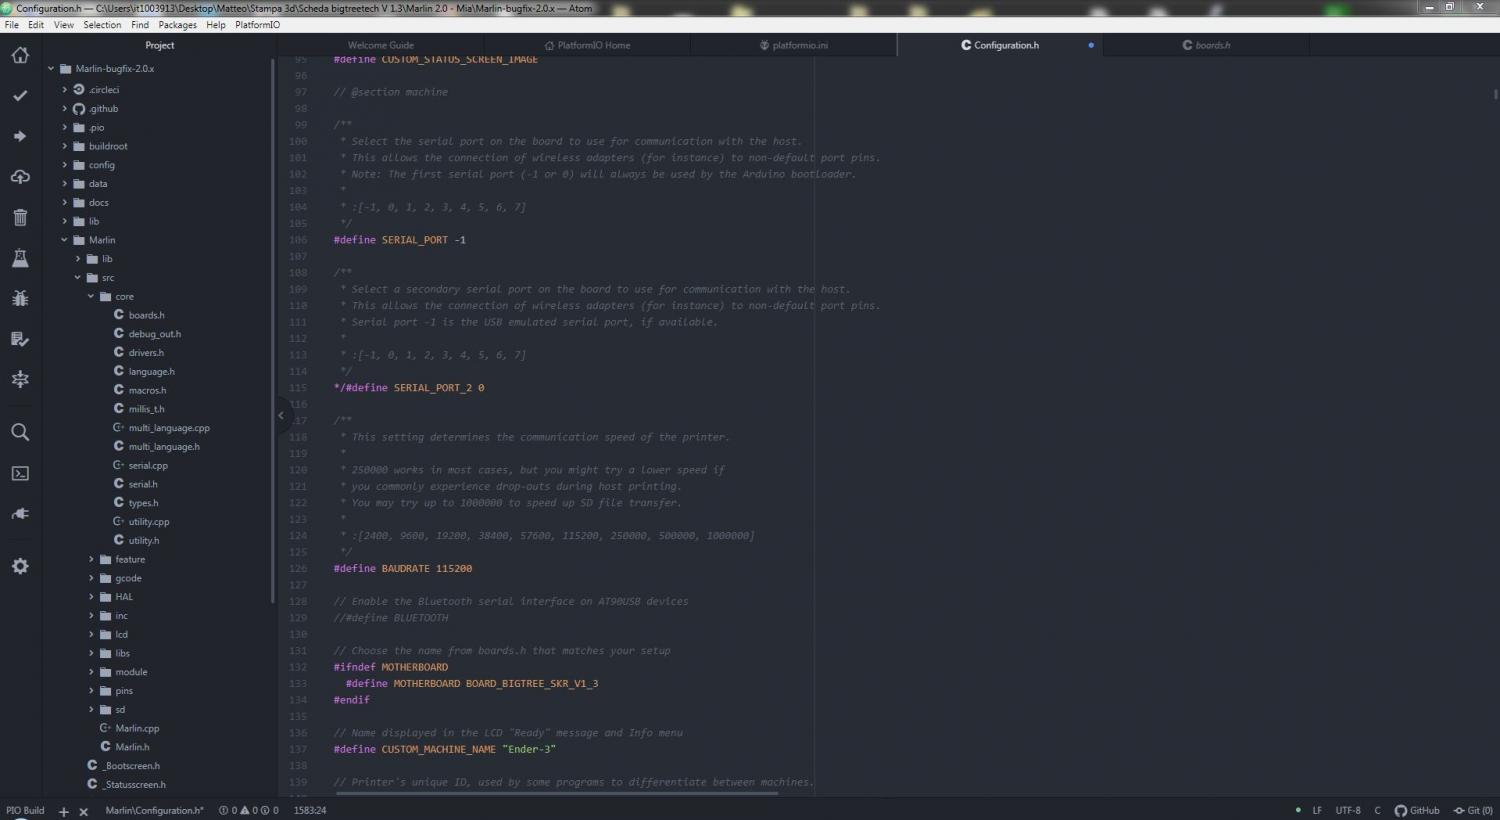Switch to the platformio.ini tab

[794, 45]
